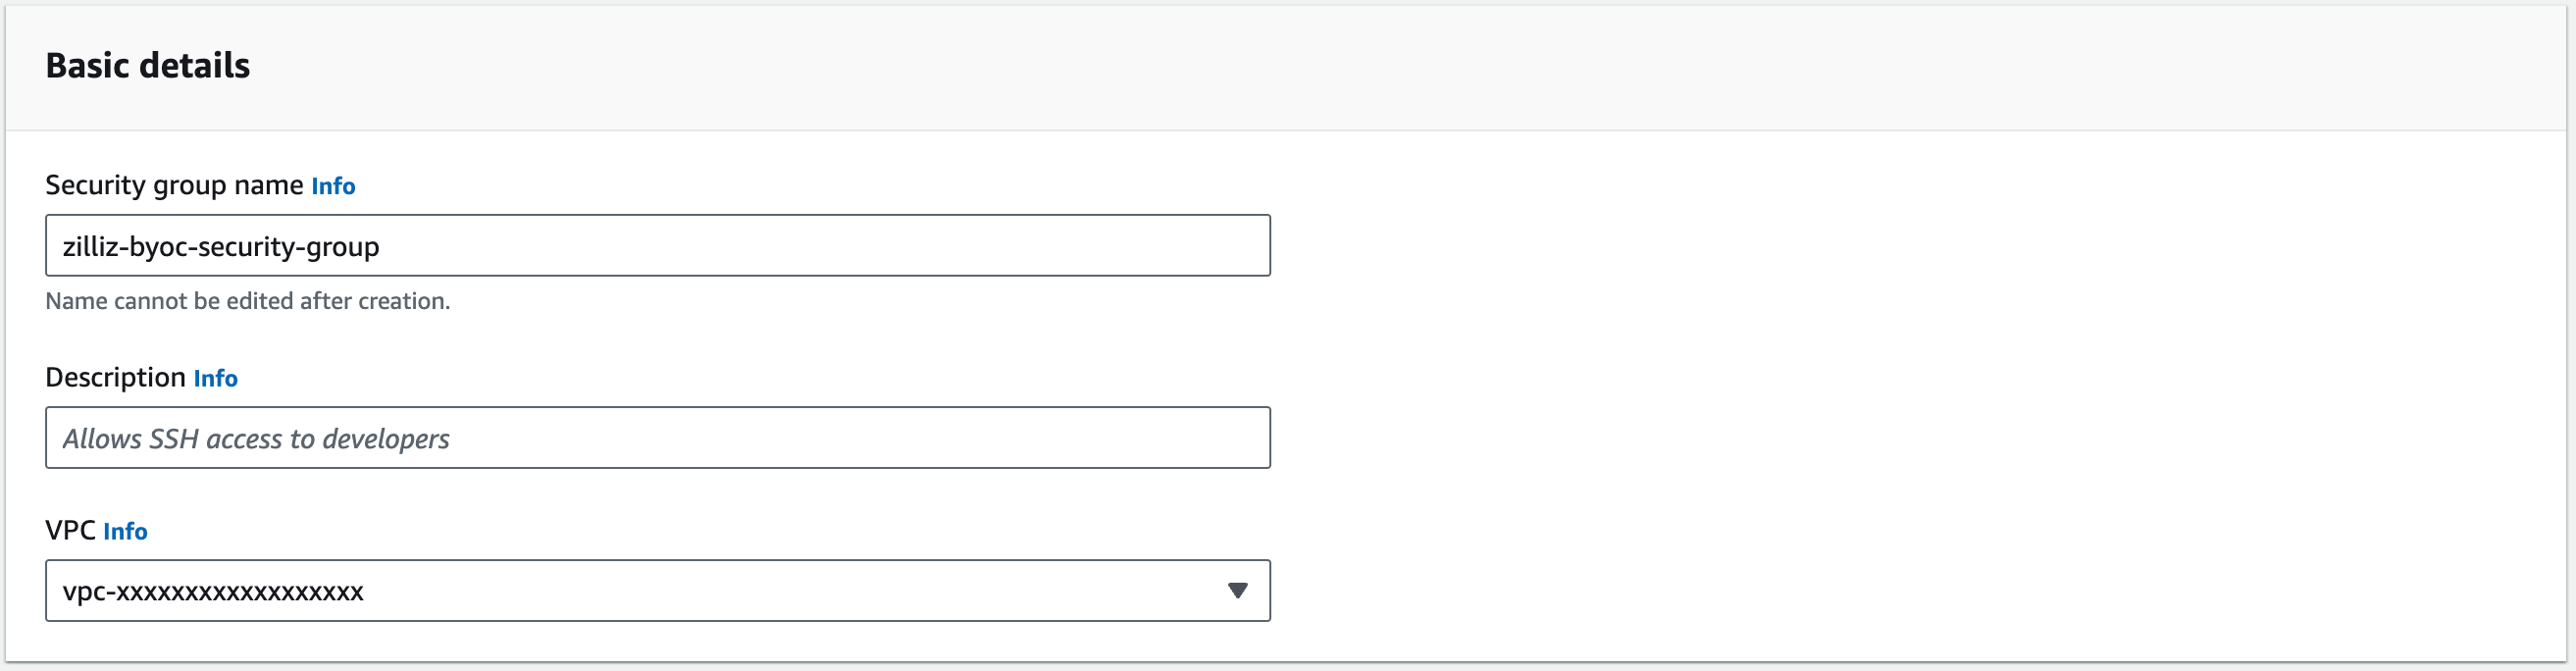This screenshot has width=2576, height=671.
Task: Open the Info link for Security group name
Action: [x=333, y=186]
